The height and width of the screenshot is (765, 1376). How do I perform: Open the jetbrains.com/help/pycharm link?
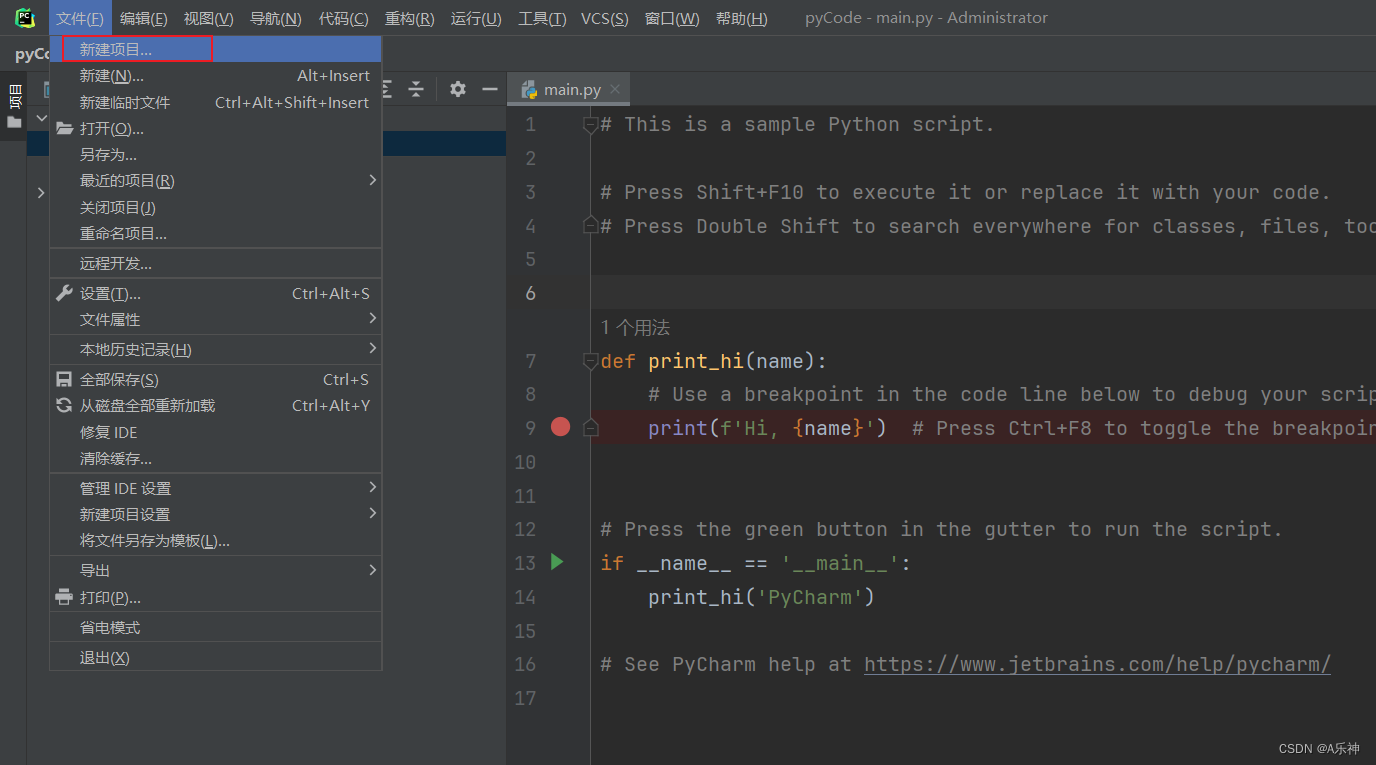tap(1097, 664)
